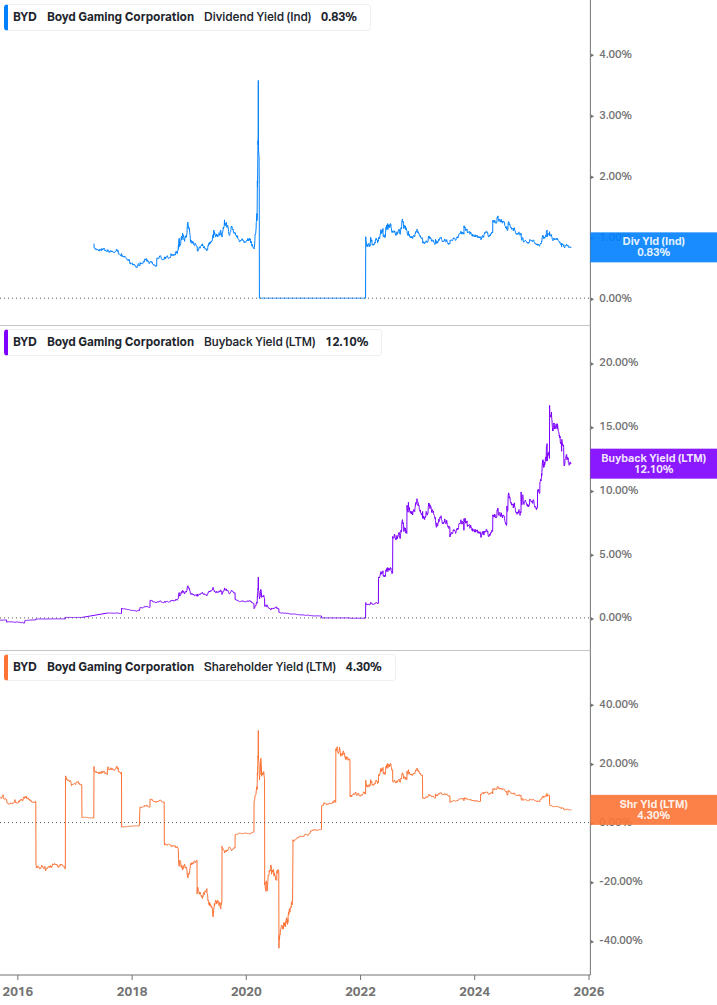Click the 2020 label on the time axis
This screenshot has height=1005, width=717.
[x=246, y=992]
